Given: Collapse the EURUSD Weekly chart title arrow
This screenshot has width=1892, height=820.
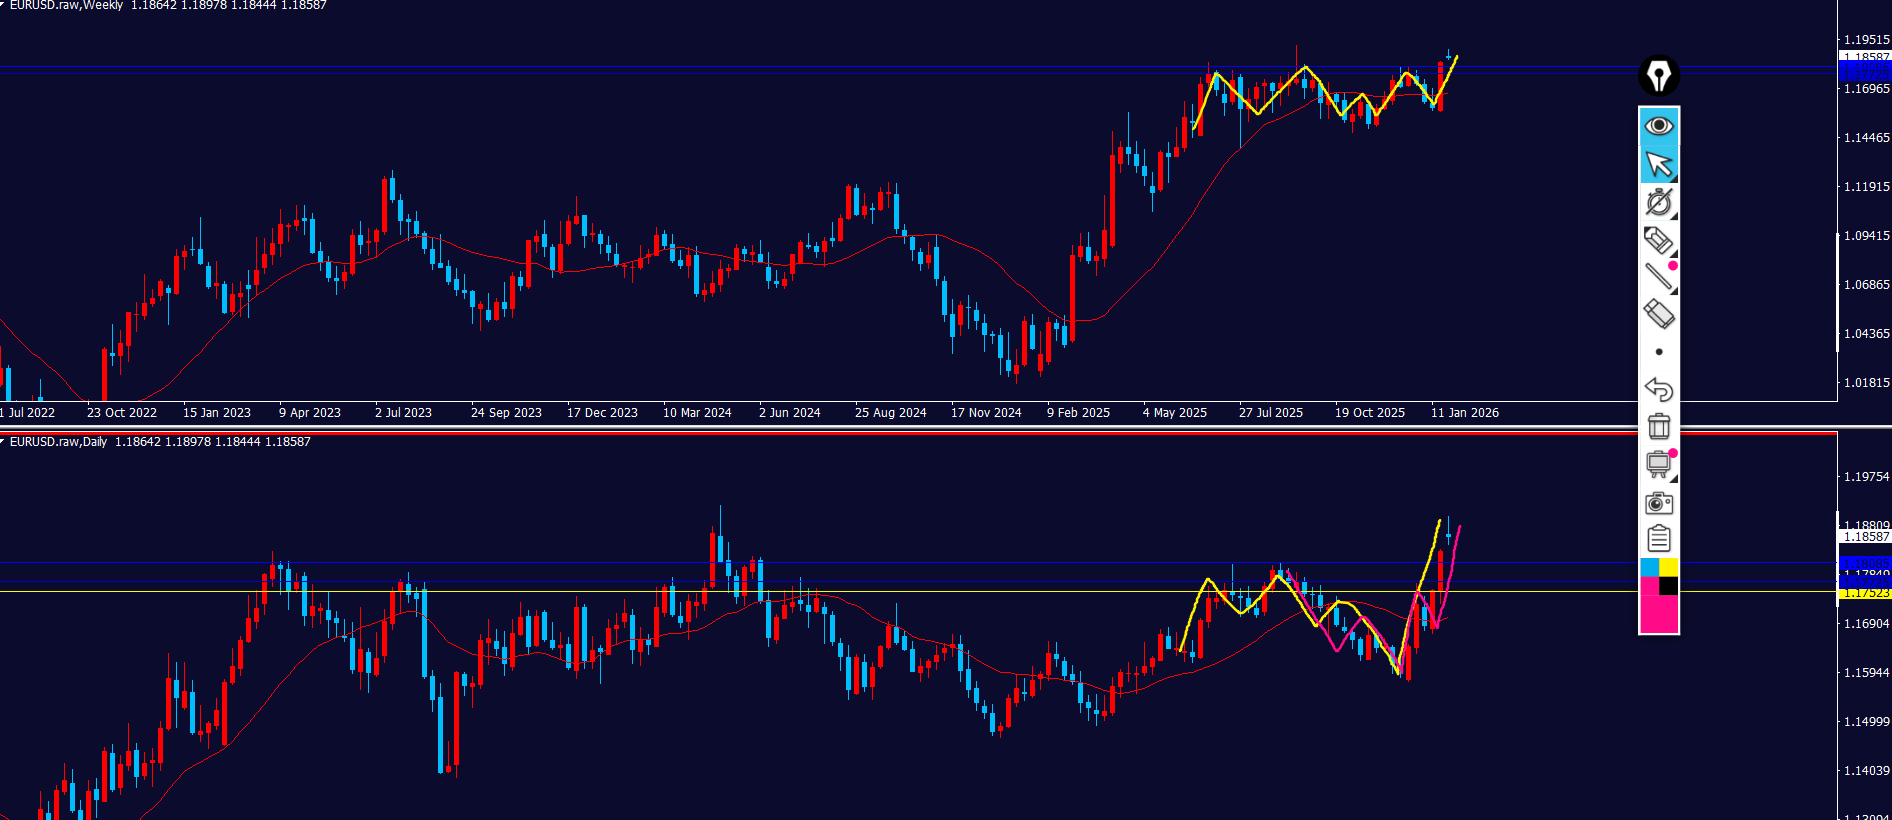Looking at the screenshot, I should [x=3, y=5].
